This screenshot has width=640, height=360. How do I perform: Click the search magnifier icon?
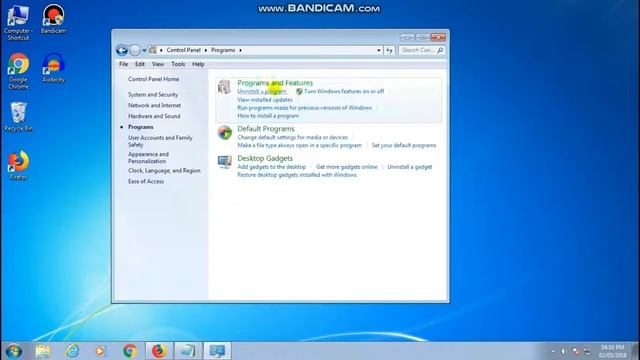coord(440,50)
